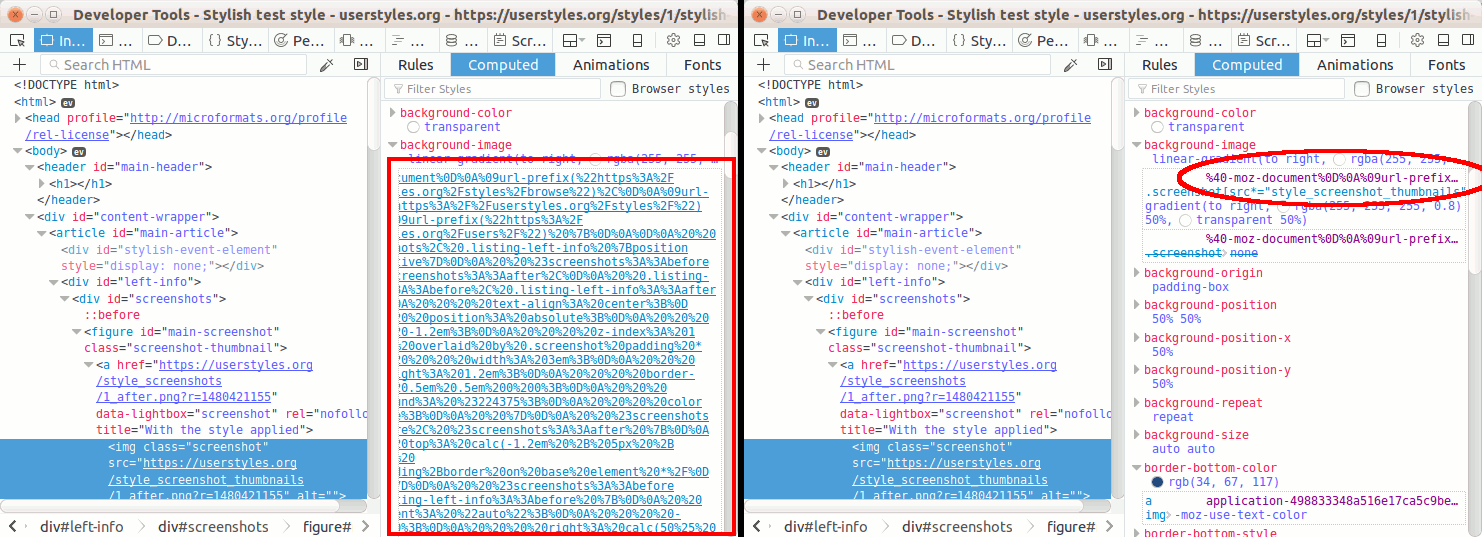The image size is (1482, 537).
Task: Open frame selector dropdown in left window
Action: (572, 41)
